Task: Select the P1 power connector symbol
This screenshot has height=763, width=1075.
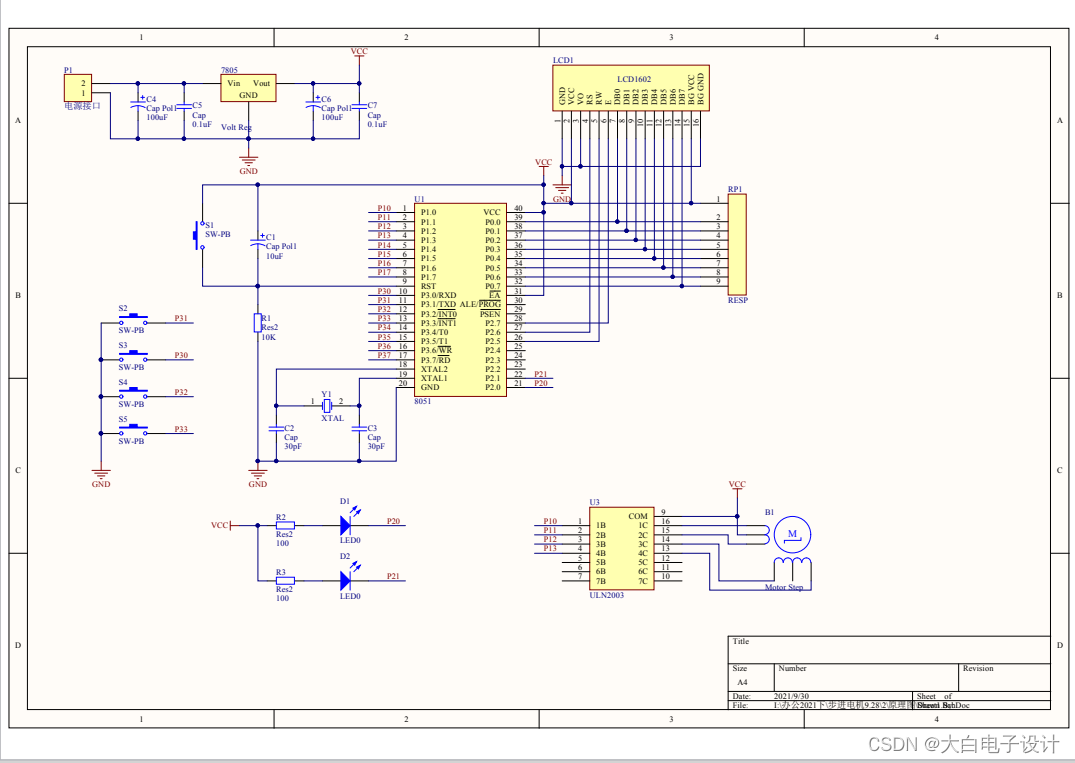Action: click(x=77, y=88)
